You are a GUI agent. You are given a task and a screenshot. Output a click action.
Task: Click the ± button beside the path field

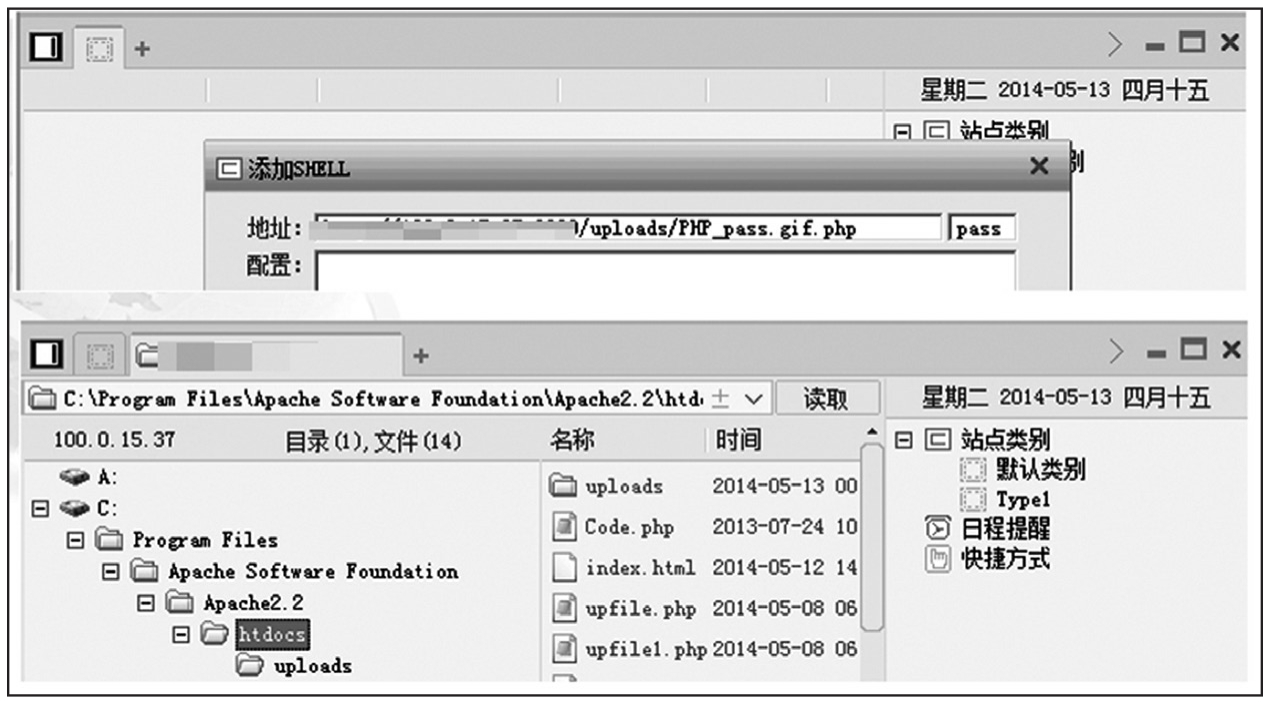719,399
